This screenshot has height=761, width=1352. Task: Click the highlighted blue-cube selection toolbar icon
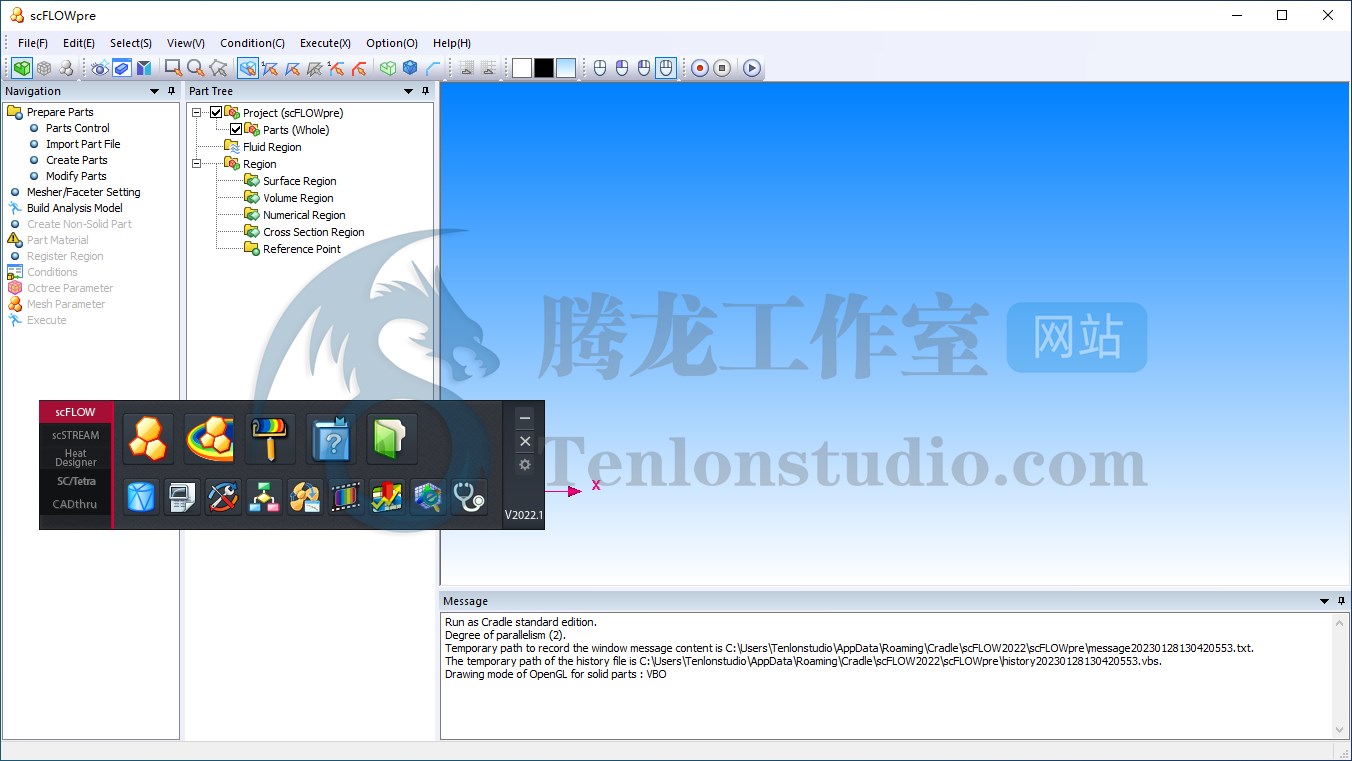[247, 68]
